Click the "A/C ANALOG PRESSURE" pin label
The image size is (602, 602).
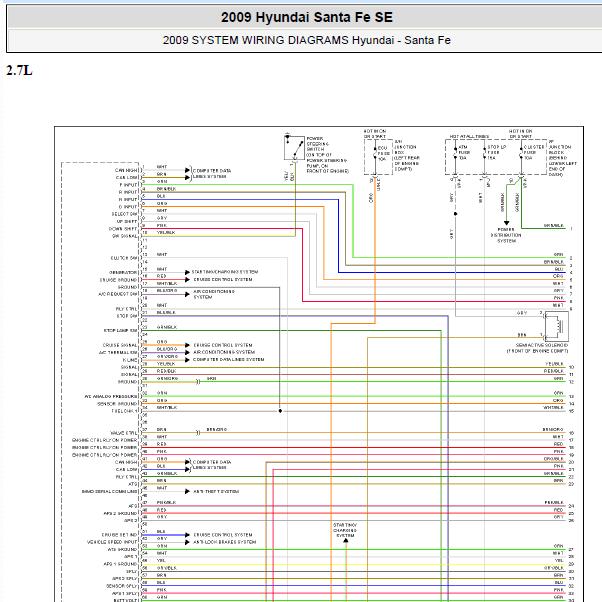pos(111,396)
